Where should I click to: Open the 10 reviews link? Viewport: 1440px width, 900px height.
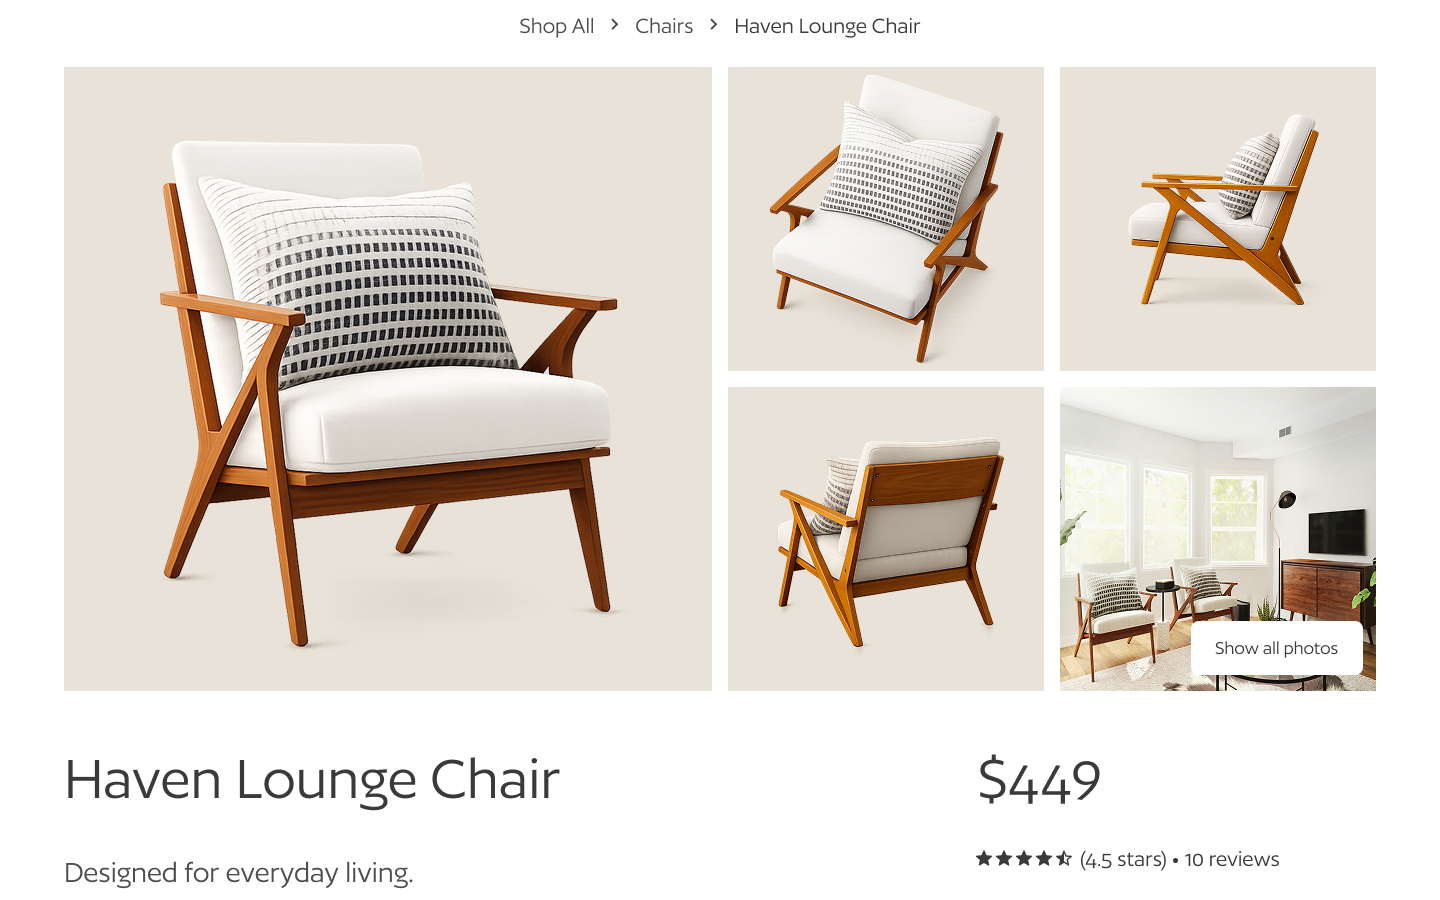(1232, 859)
